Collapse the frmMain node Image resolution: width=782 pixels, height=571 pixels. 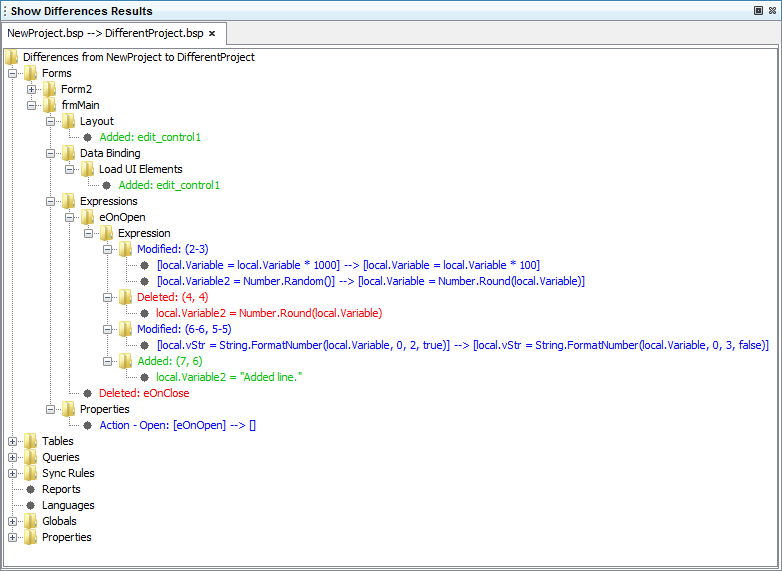32,105
